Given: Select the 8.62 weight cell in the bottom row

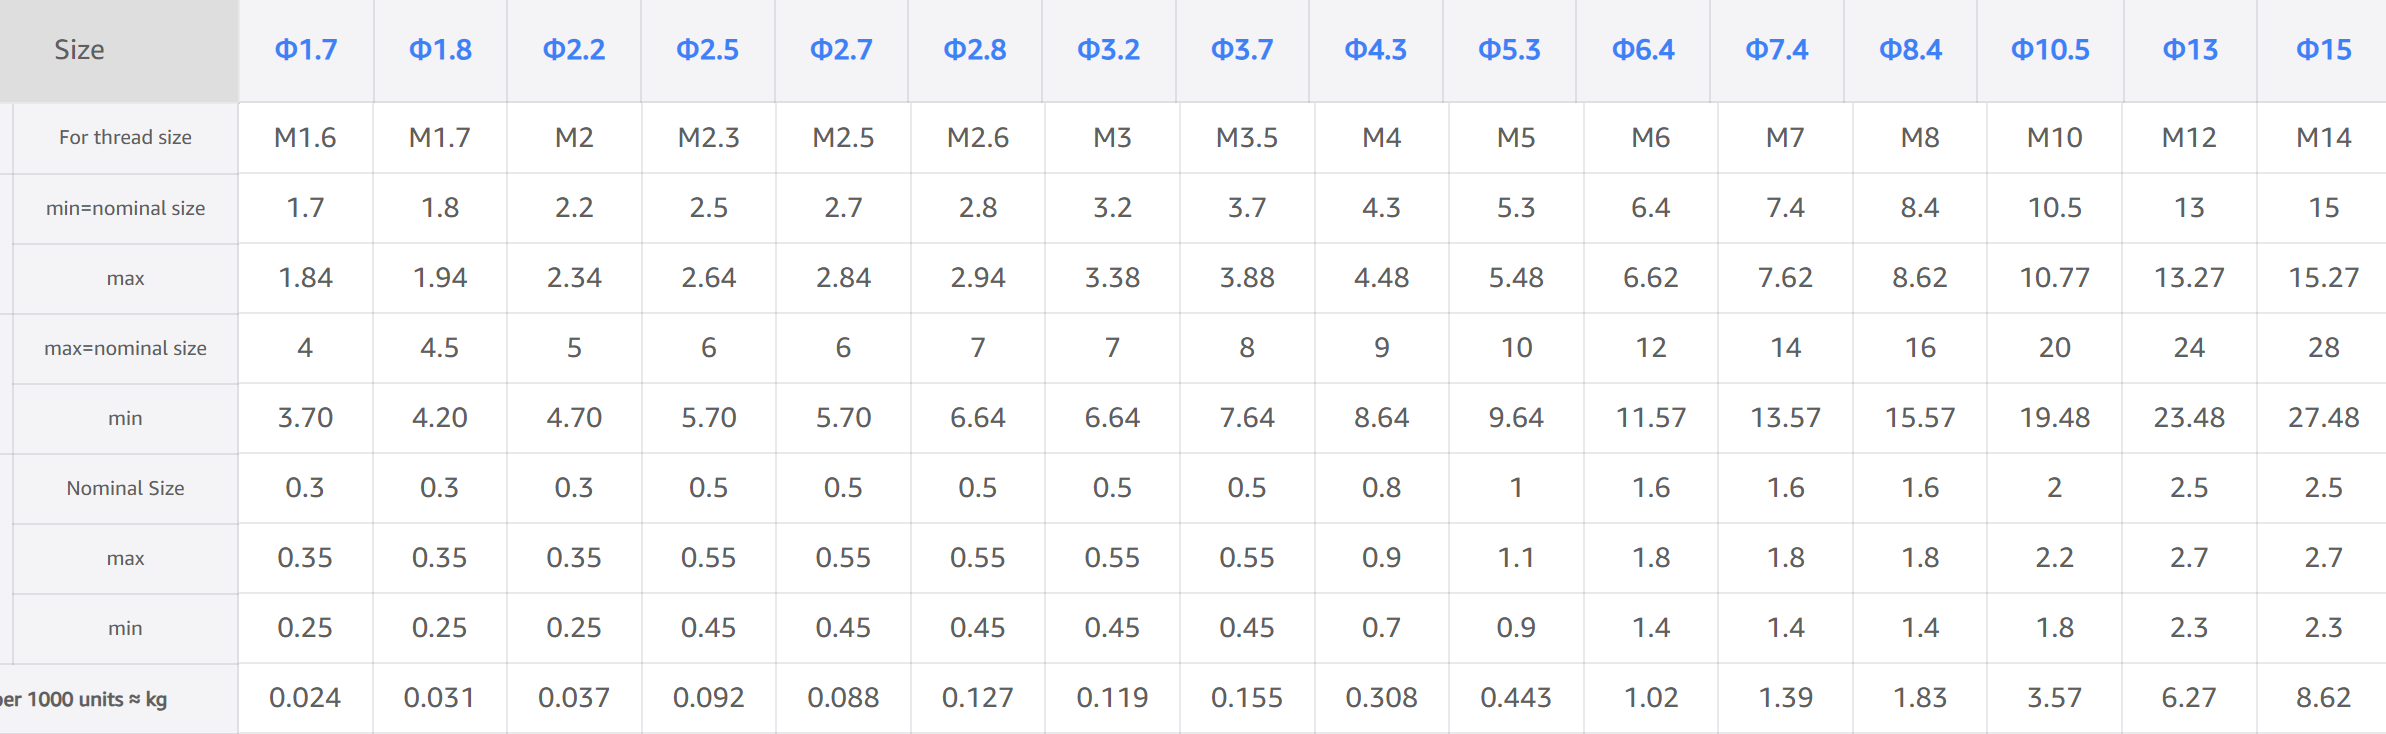Looking at the screenshot, I should (2323, 698).
